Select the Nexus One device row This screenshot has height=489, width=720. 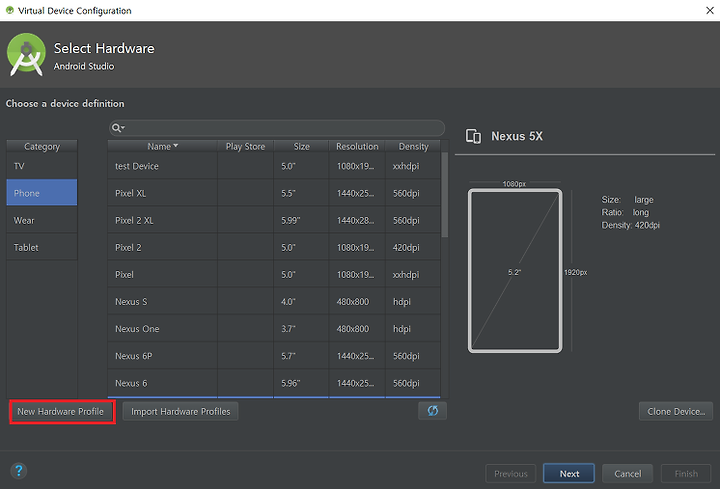tap(274, 328)
